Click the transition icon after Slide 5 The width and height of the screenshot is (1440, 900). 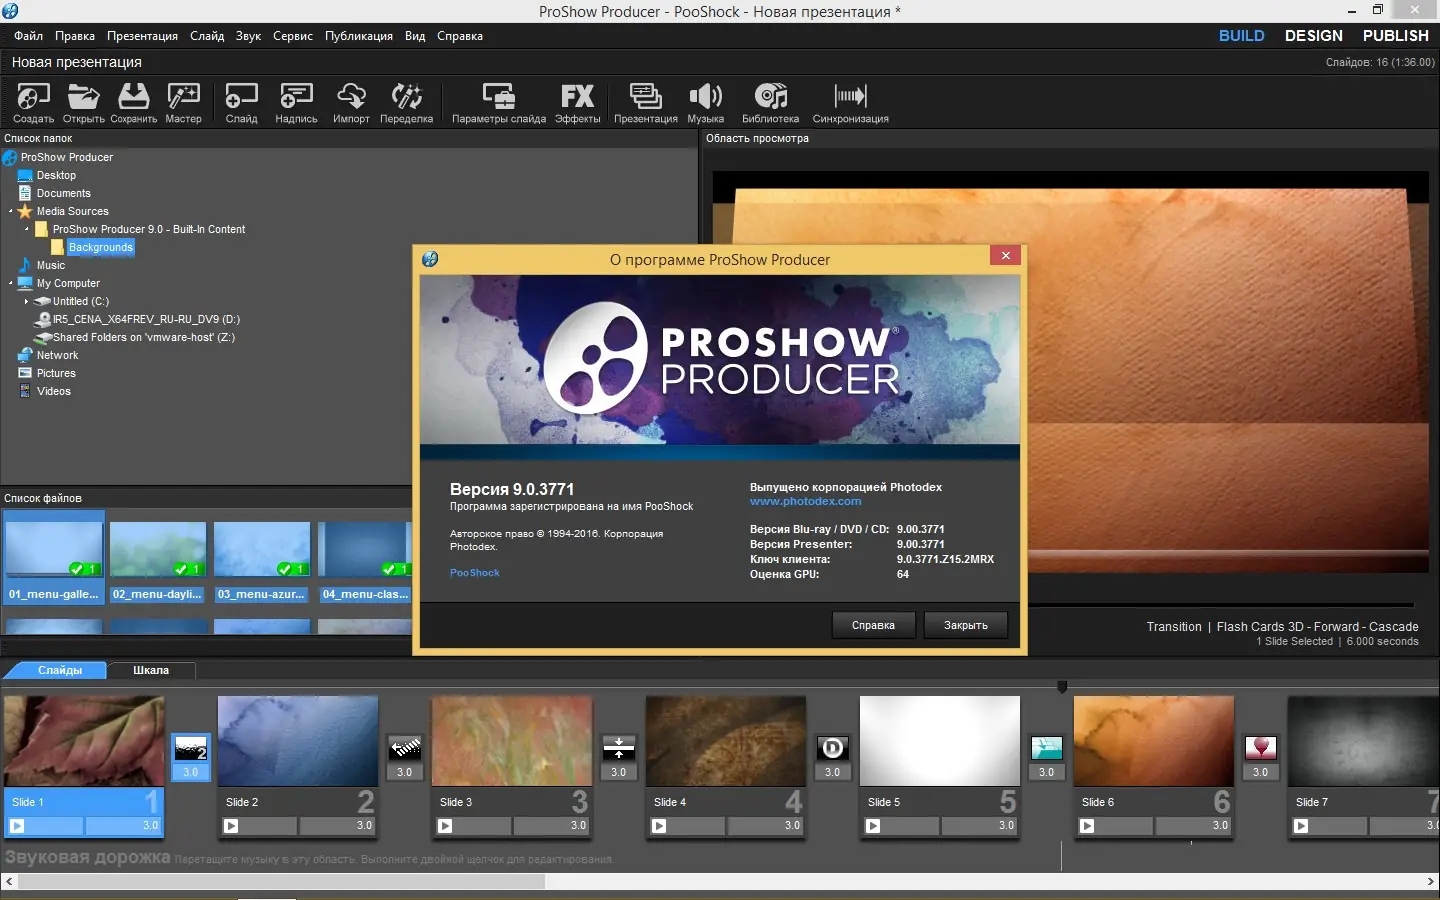pos(1046,748)
